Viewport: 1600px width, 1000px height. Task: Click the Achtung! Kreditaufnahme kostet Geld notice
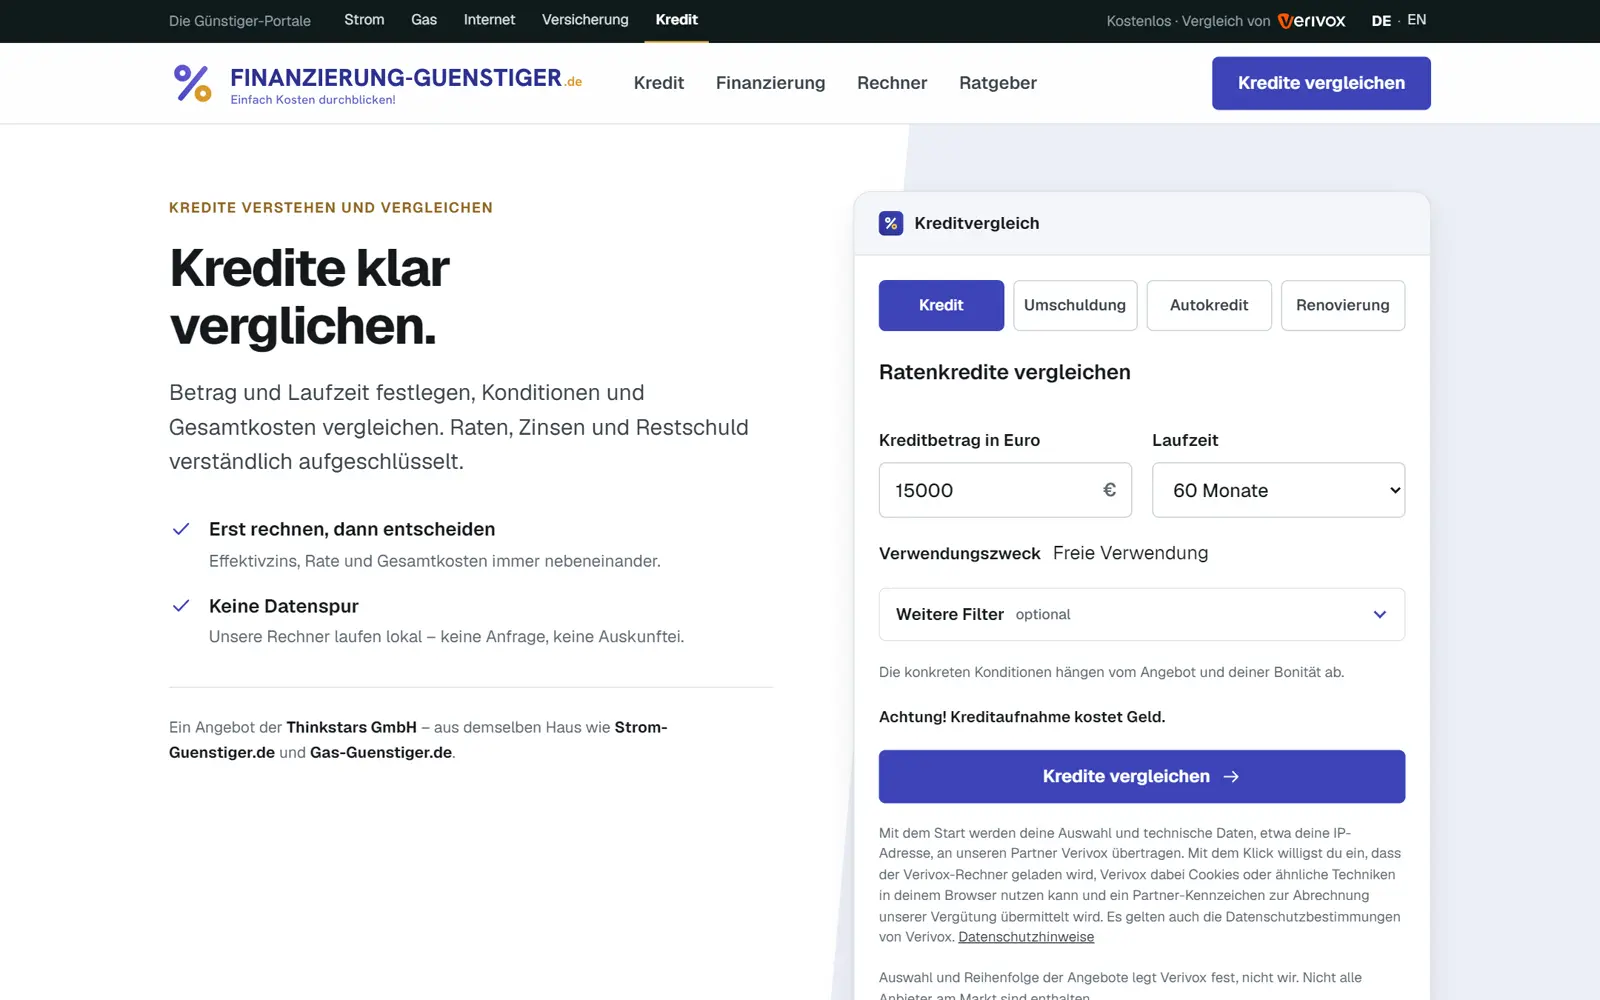1022,717
